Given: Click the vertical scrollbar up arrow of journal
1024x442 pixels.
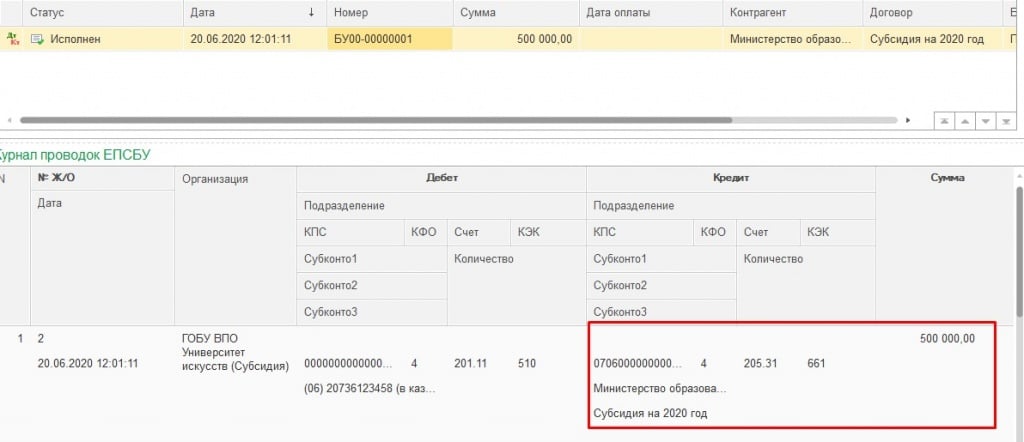Looking at the screenshot, I should pyautogui.click(x=1019, y=176).
